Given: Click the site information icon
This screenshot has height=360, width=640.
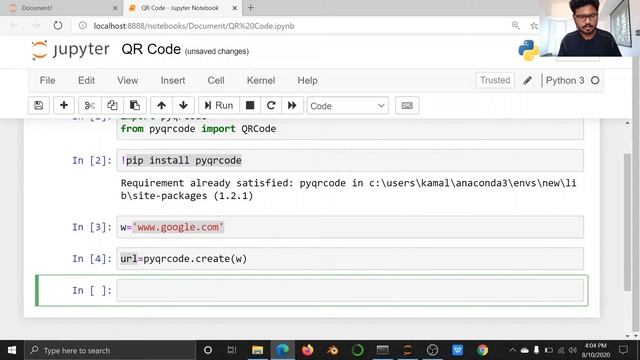Looking at the screenshot, I should 82,25.
